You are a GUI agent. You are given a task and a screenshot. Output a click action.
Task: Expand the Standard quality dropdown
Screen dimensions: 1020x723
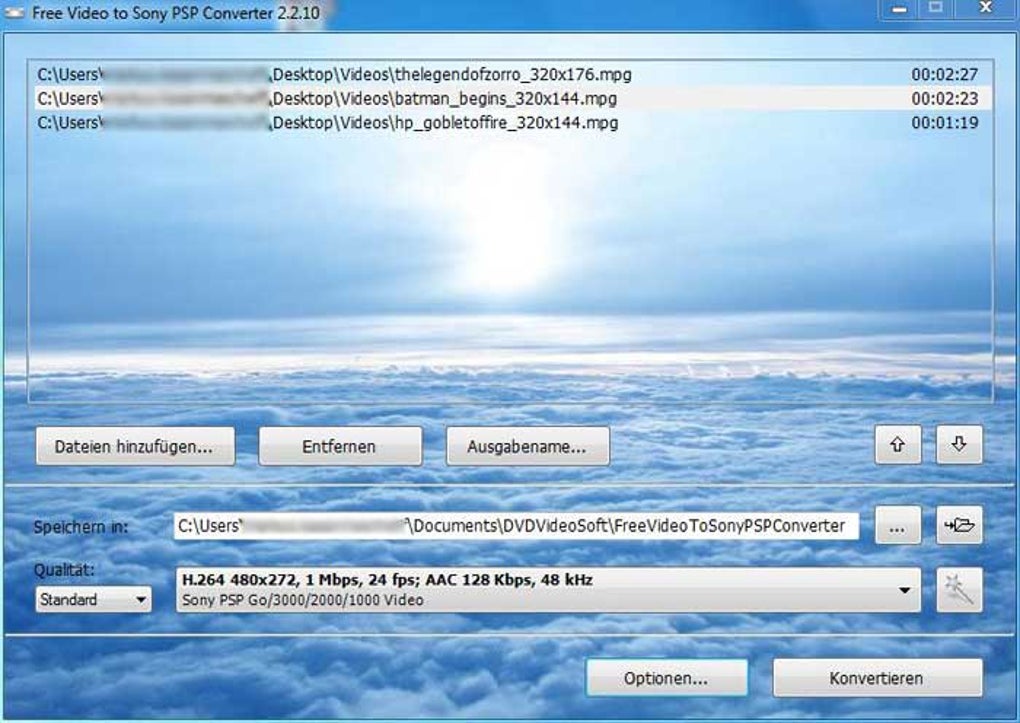click(x=93, y=599)
